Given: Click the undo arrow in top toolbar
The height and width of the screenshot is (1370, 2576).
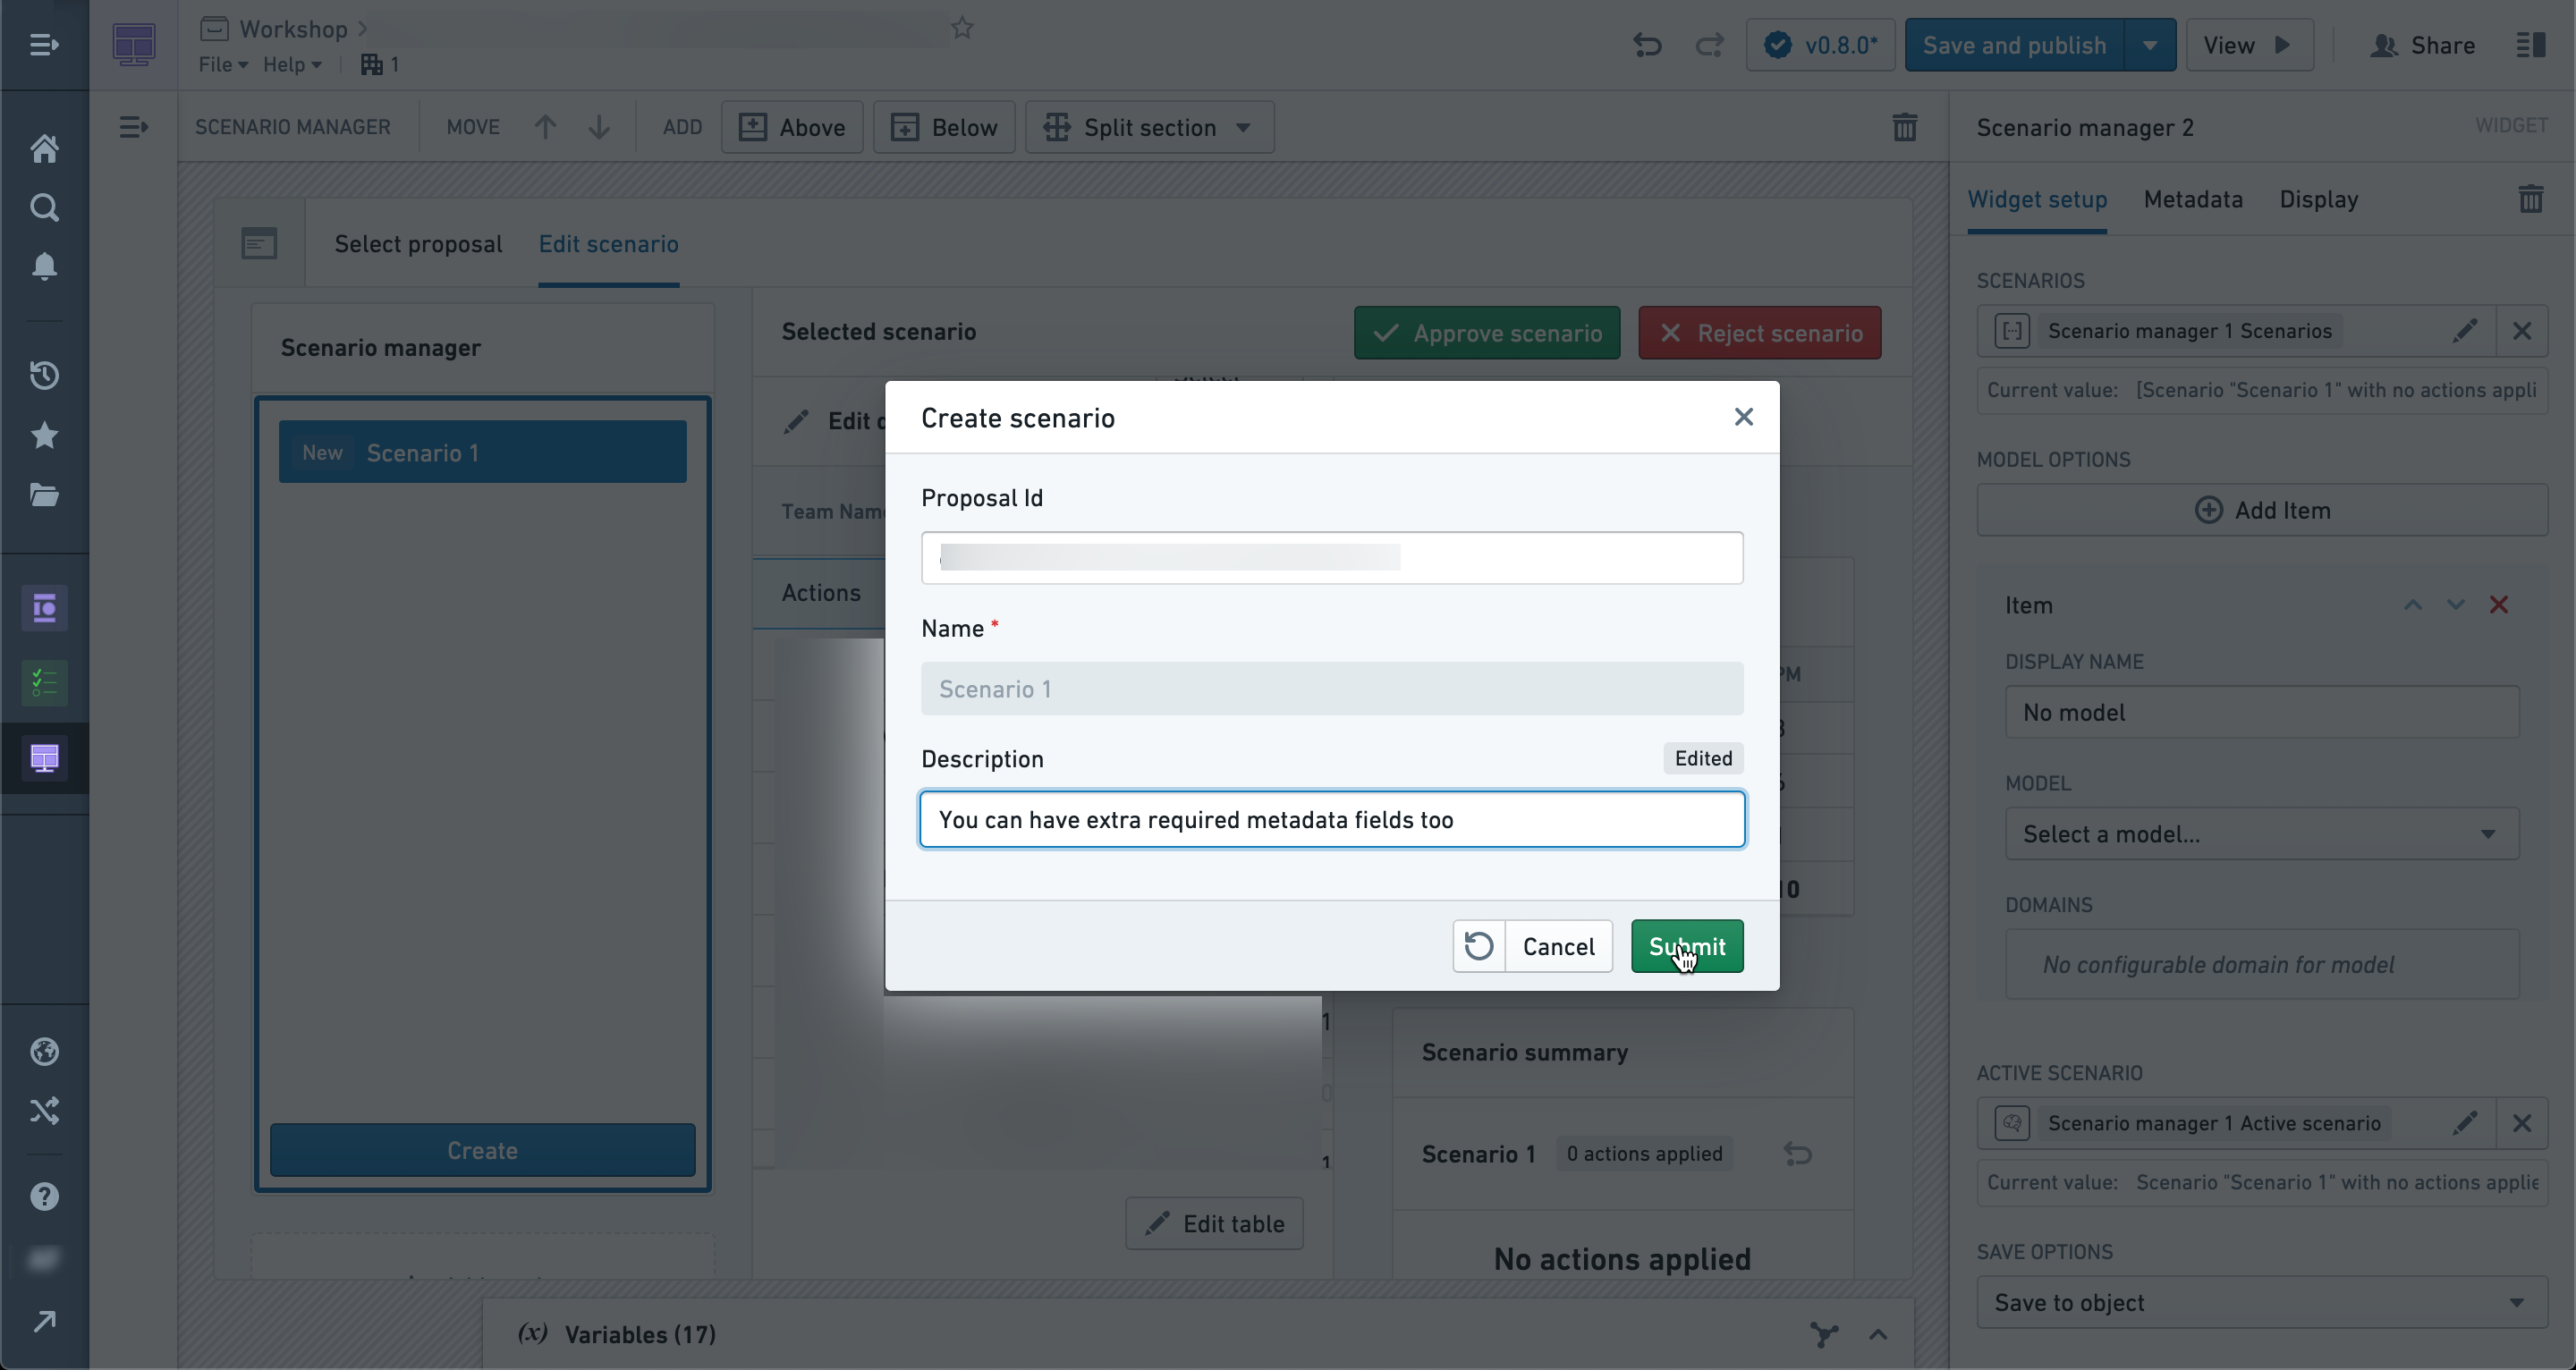Looking at the screenshot, I should pyautogui.click(x=1647, y=45).
